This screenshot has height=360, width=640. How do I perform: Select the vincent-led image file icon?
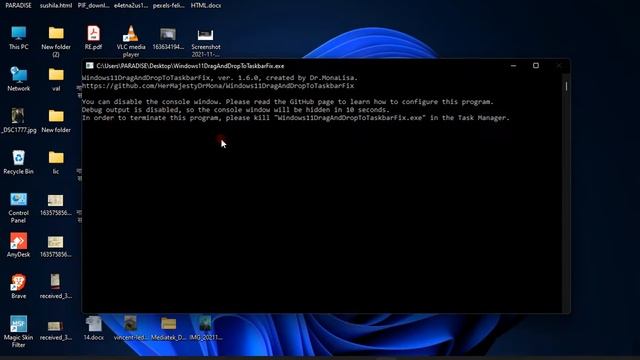coord(131,328)
